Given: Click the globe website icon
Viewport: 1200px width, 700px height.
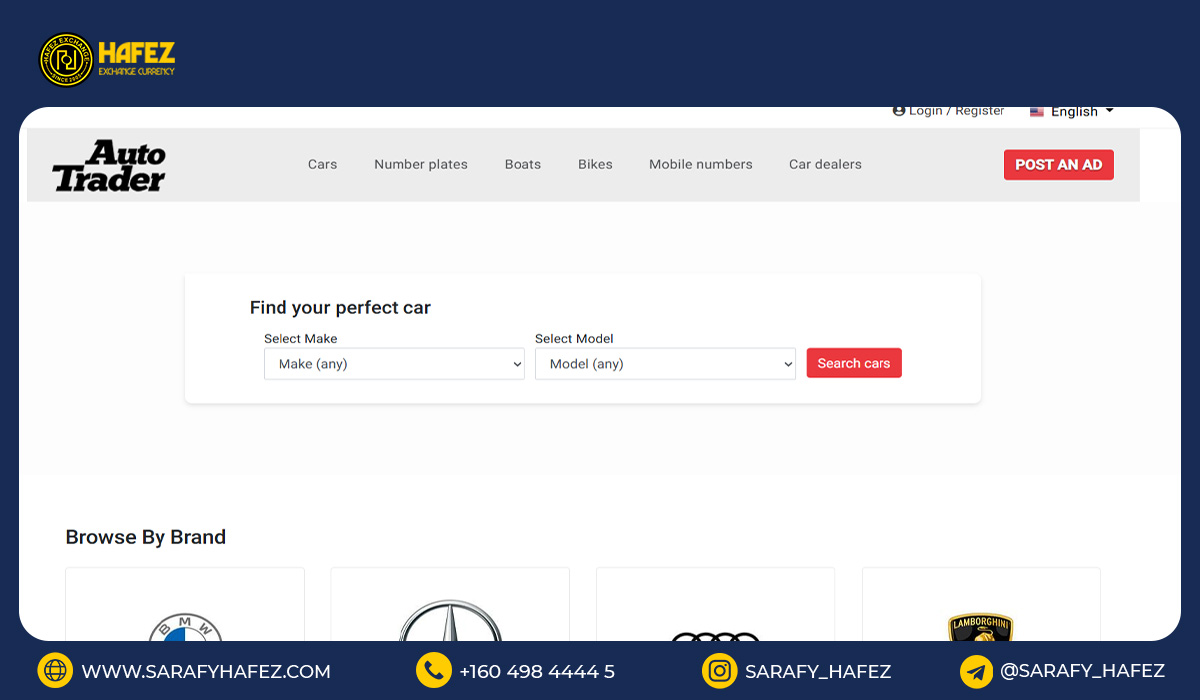Looking at the screenshot, I should (55, 671).
